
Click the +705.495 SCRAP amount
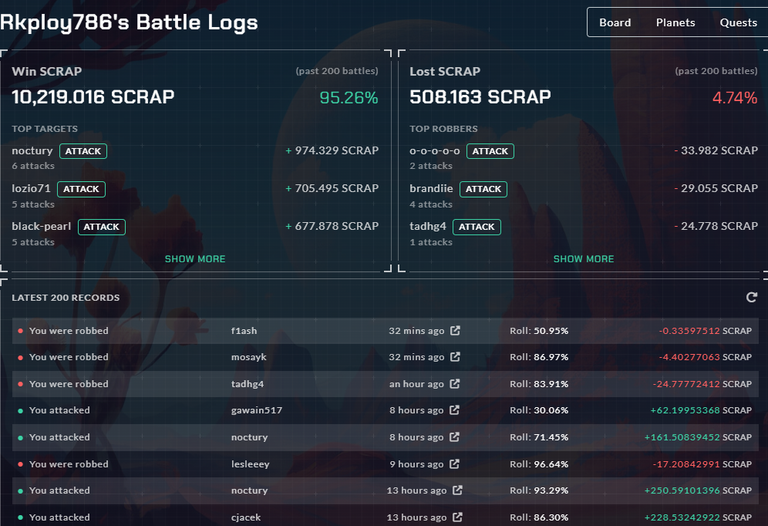(332, 188)
